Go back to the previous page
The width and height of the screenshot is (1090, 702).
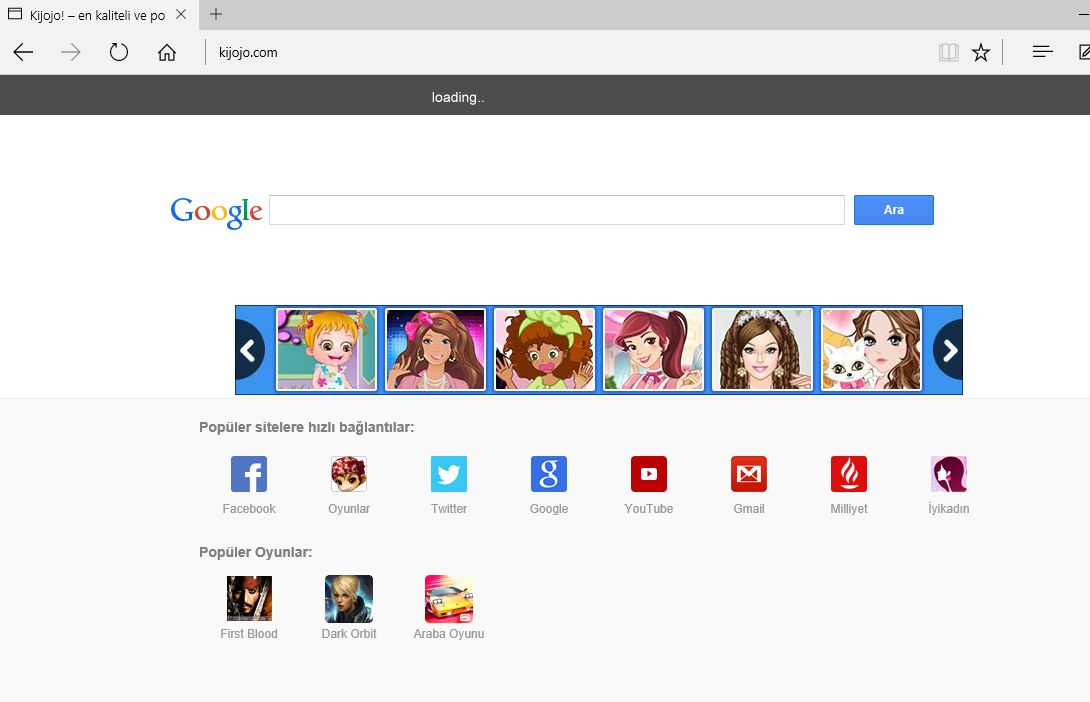23,52
